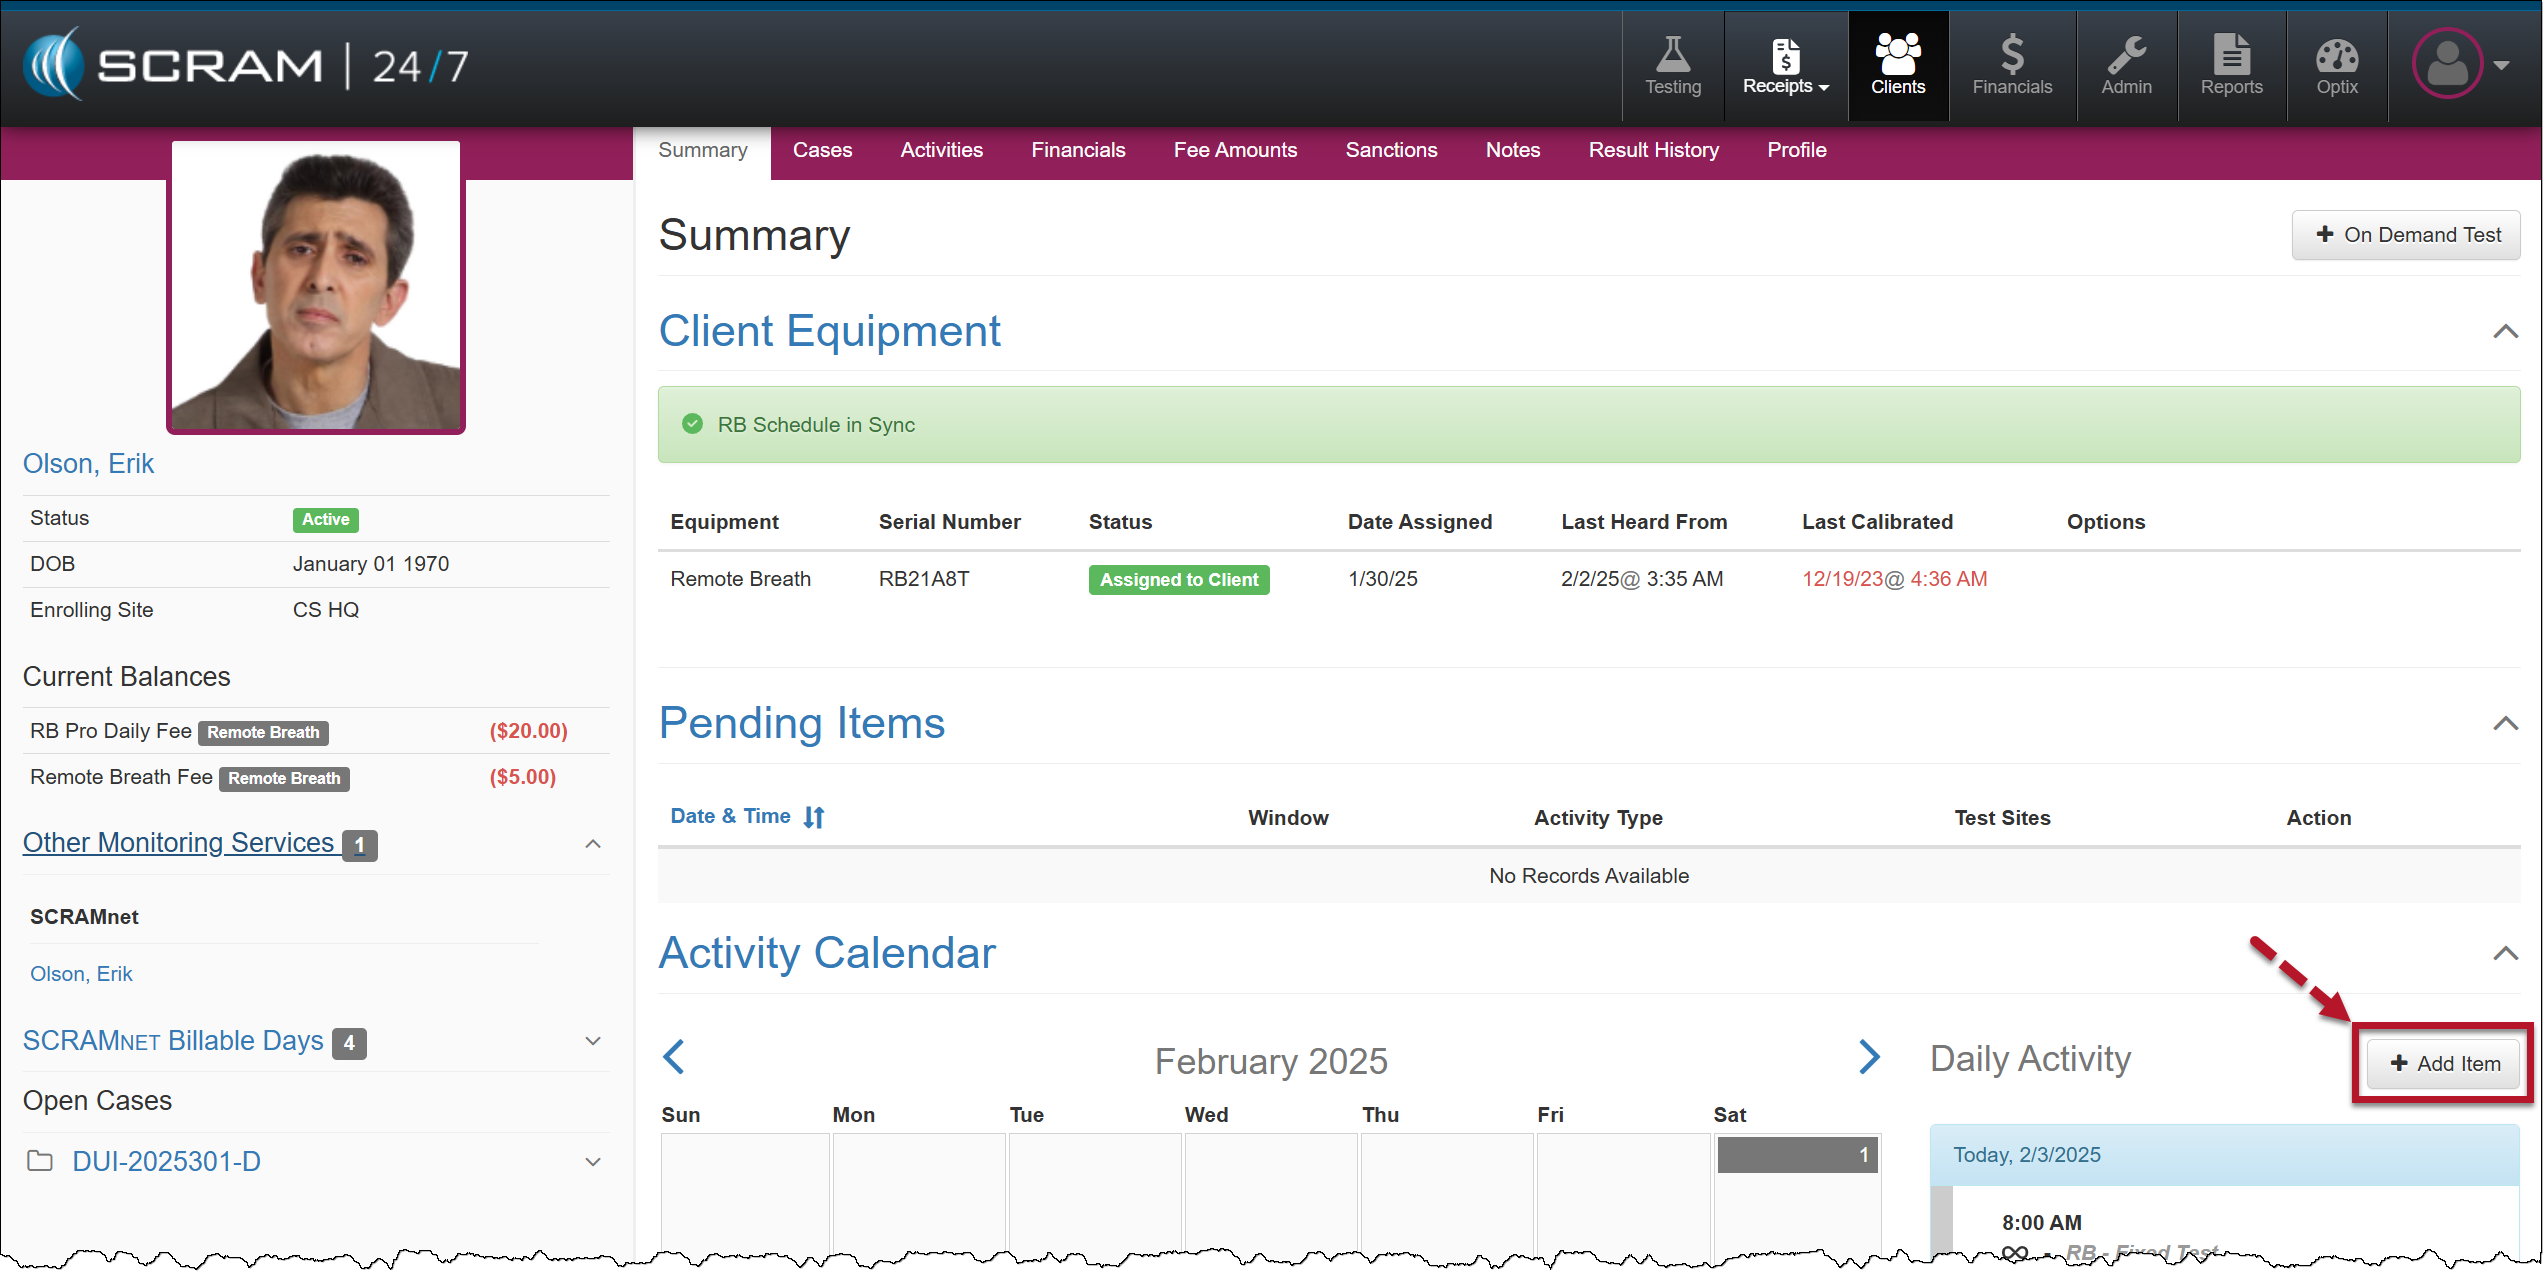Expand the DUI-2025301-D case
Screen dimensions: 2545x1281
tap(592, 1162)
